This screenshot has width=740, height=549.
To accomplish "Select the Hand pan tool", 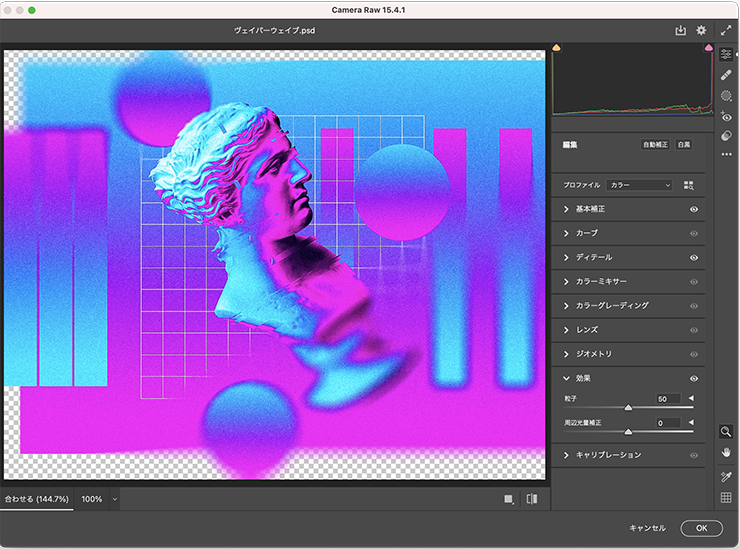I will (726, 453).
